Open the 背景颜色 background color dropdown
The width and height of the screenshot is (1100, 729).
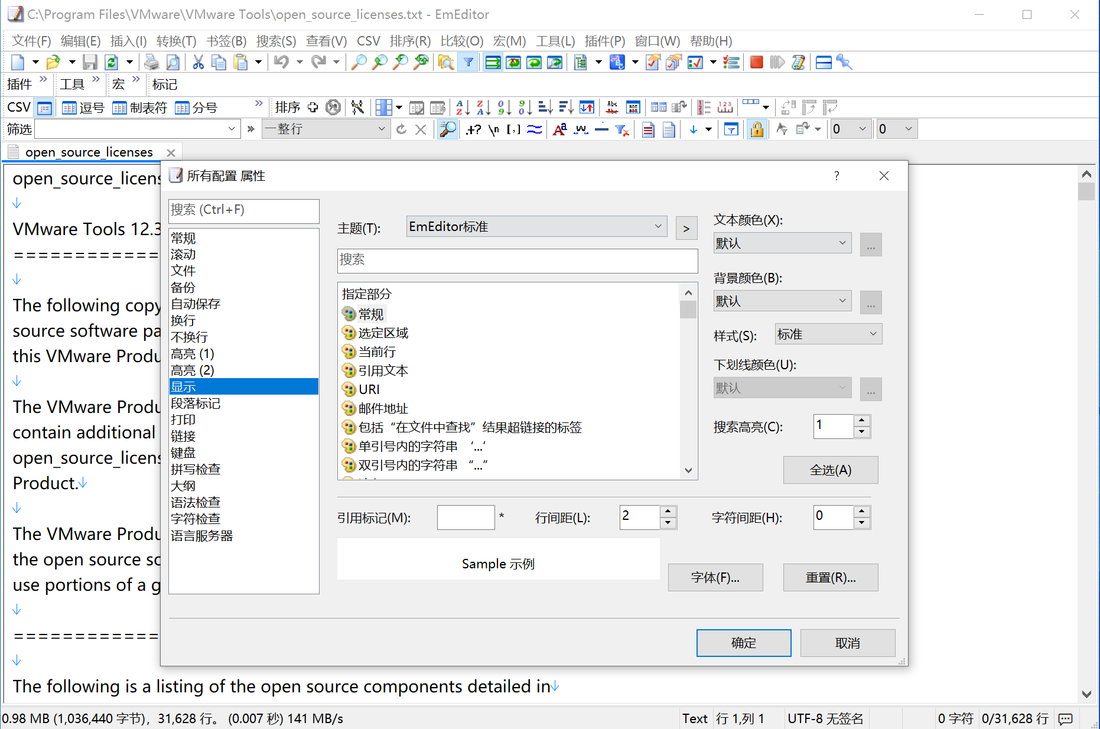pos(782,302)
